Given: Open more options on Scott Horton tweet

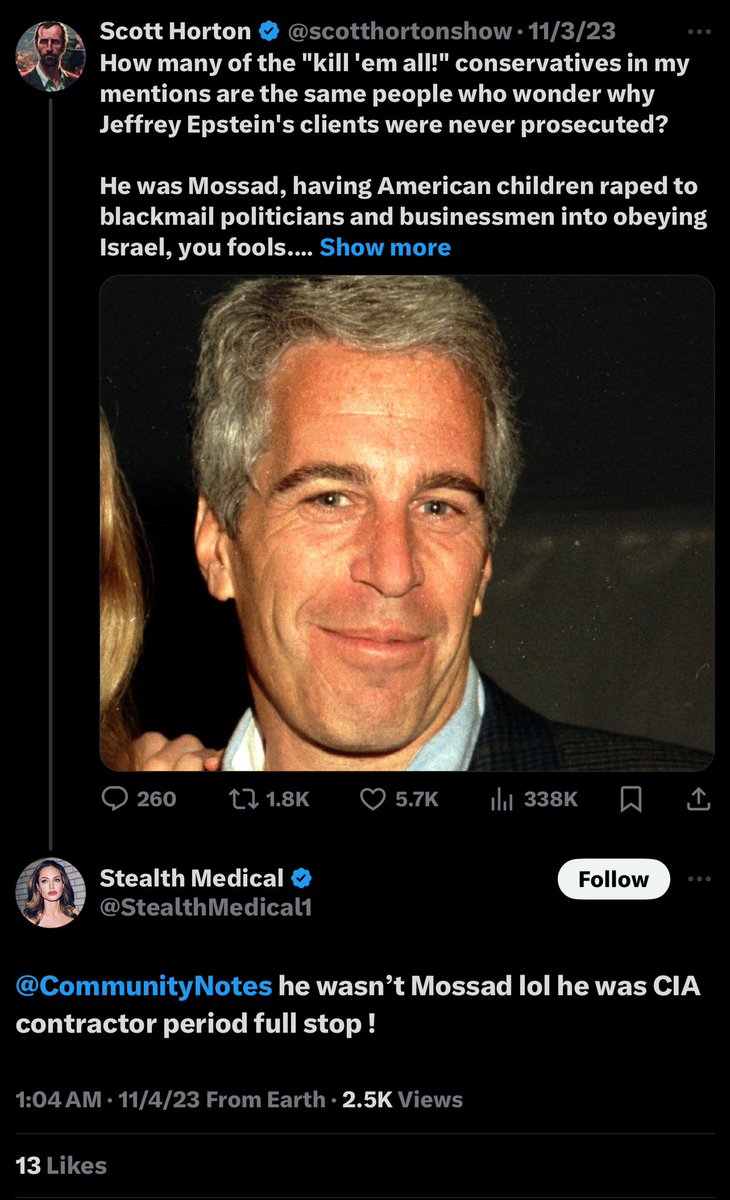Looking at the screenshot, I should pyautogui.click(x=699, y=31).
